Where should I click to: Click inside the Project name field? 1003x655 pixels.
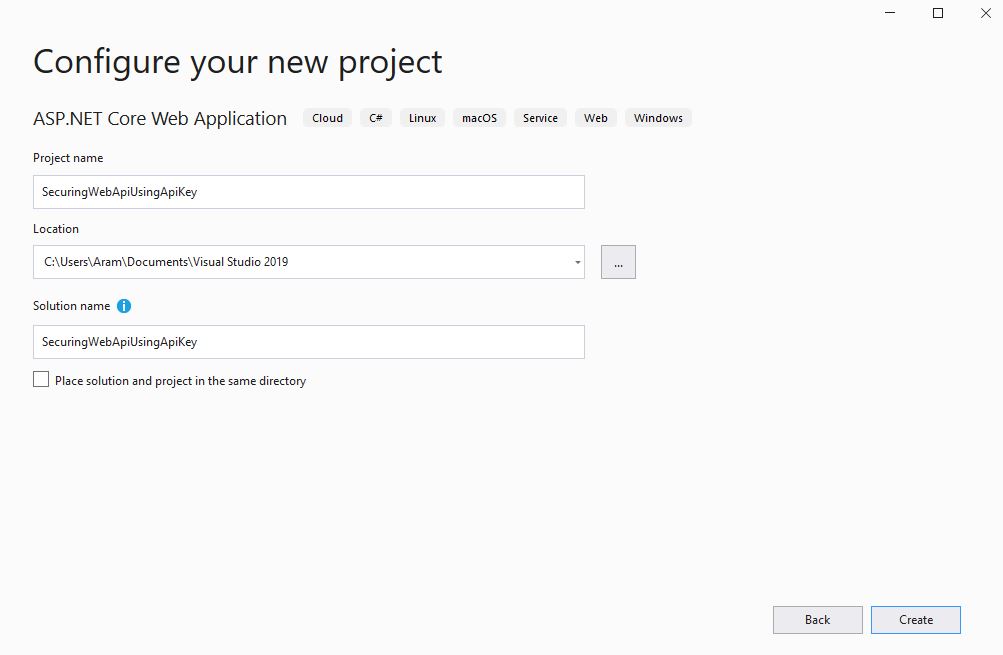point(300,191)
